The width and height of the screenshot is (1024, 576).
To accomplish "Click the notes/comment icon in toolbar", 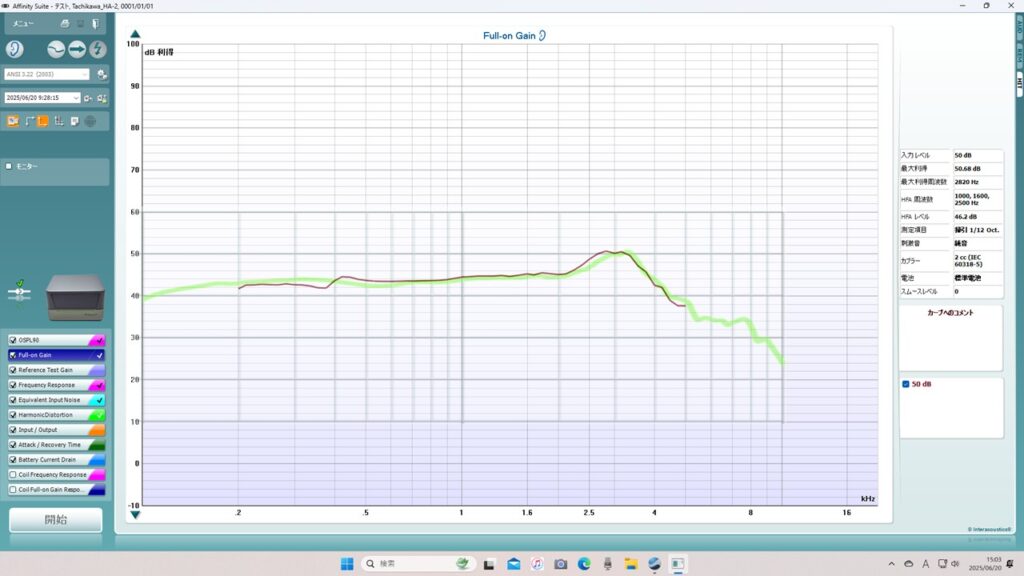I will click(74, 121).
